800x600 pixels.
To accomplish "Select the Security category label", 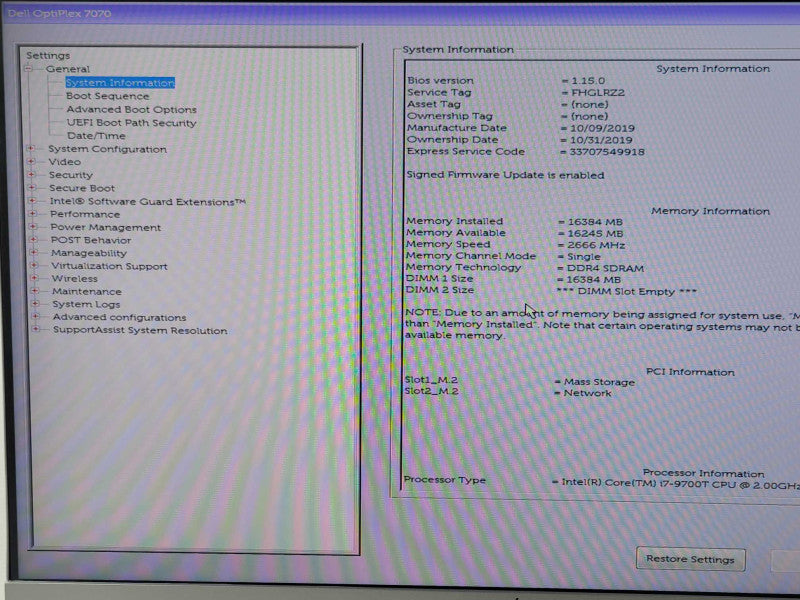I will (70, 175).
